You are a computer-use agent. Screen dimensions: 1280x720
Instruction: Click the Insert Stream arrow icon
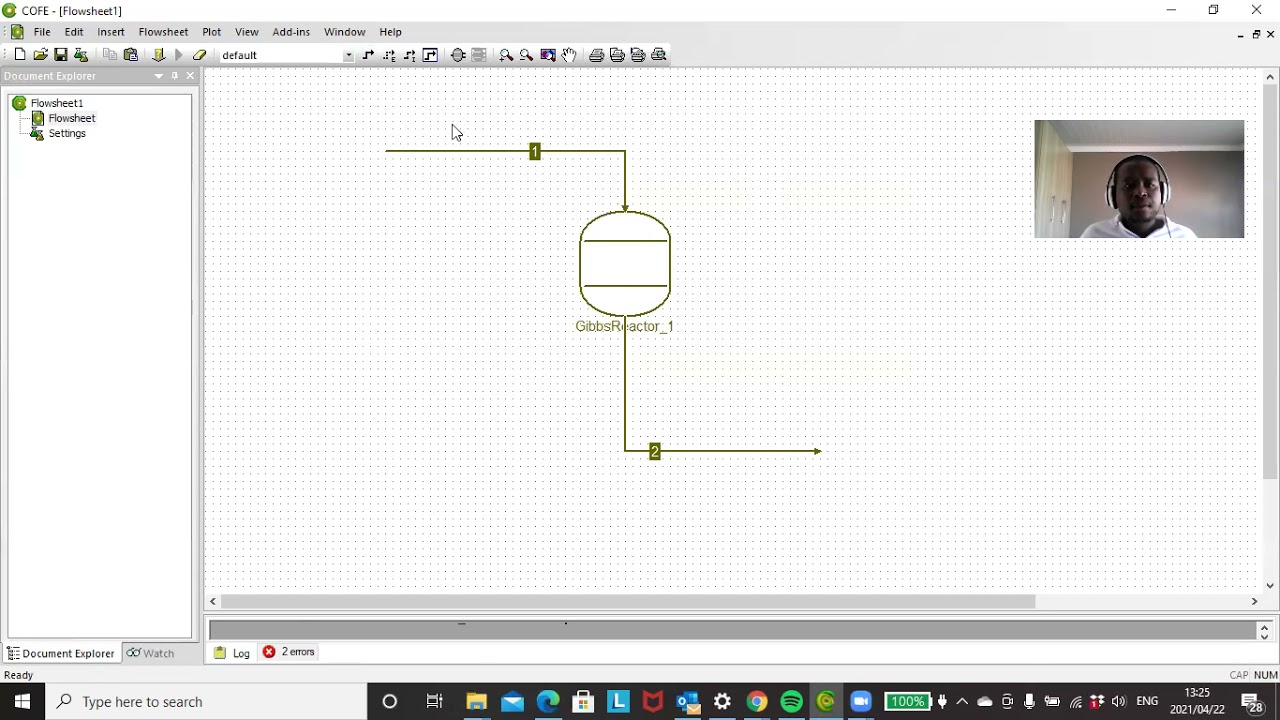point(368,55)
